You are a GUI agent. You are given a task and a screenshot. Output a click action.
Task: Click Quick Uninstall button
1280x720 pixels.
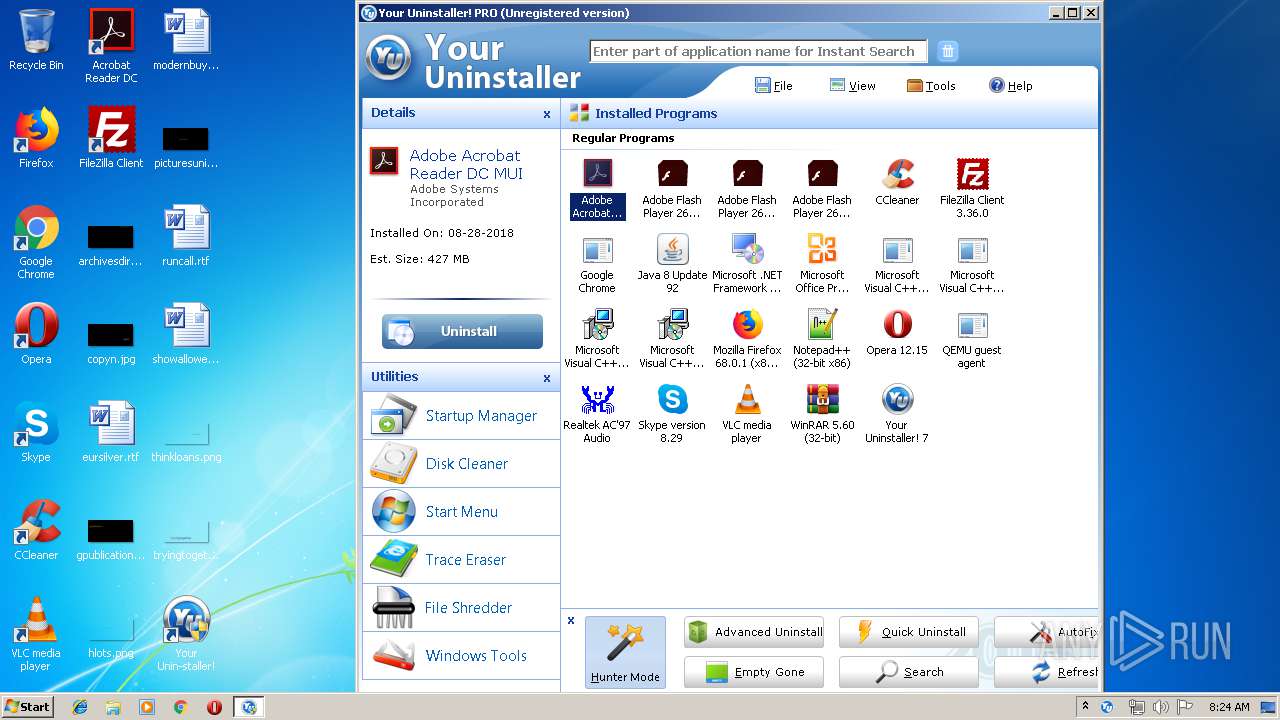point(909,632)
